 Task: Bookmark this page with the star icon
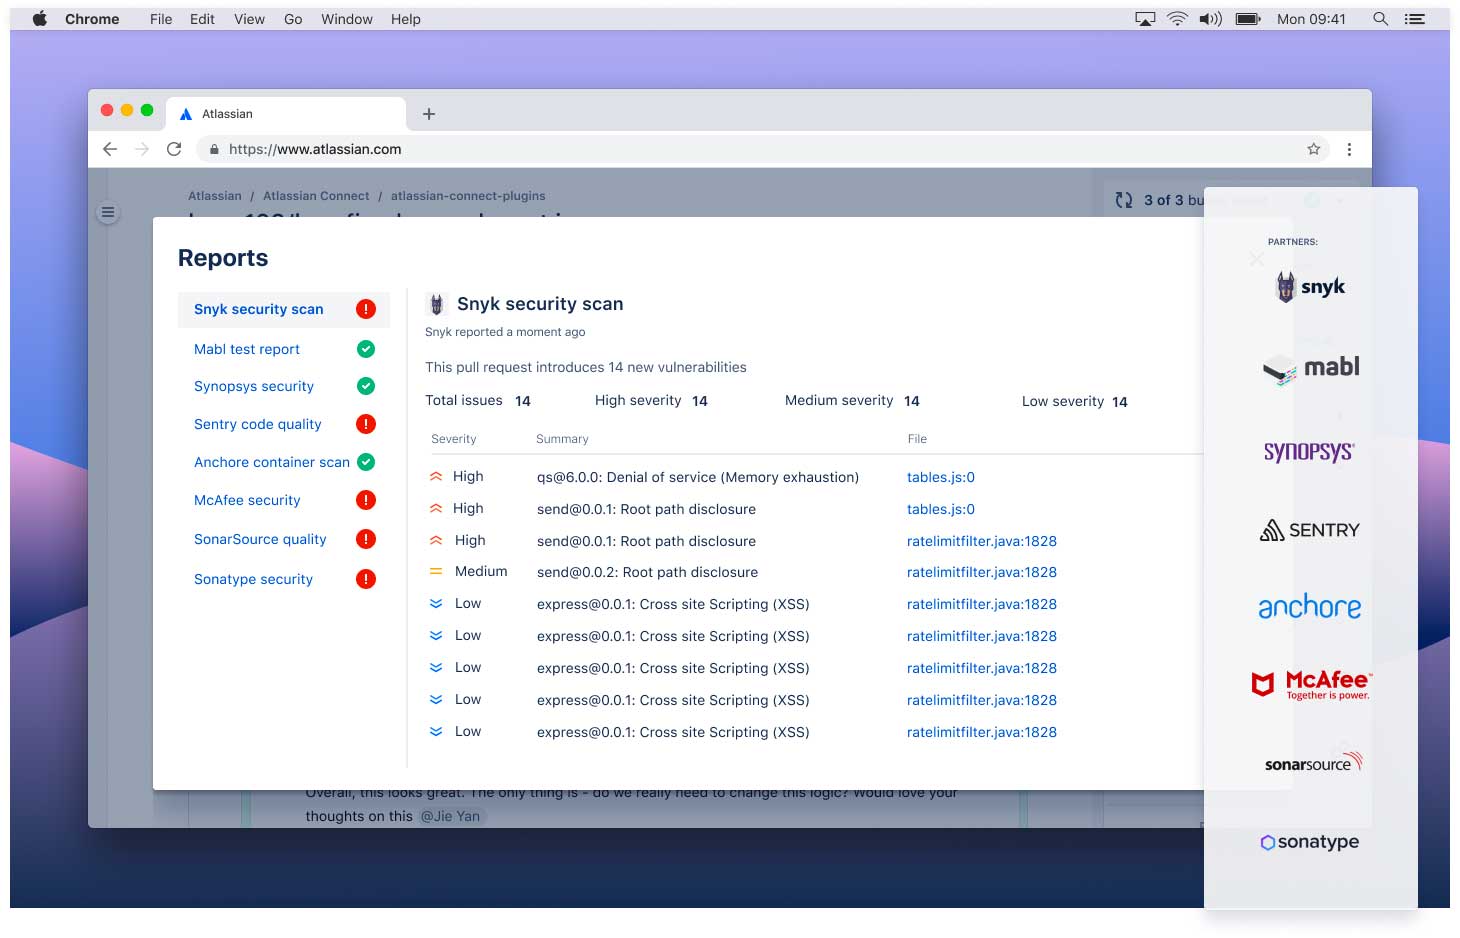tap(1314, 149)
